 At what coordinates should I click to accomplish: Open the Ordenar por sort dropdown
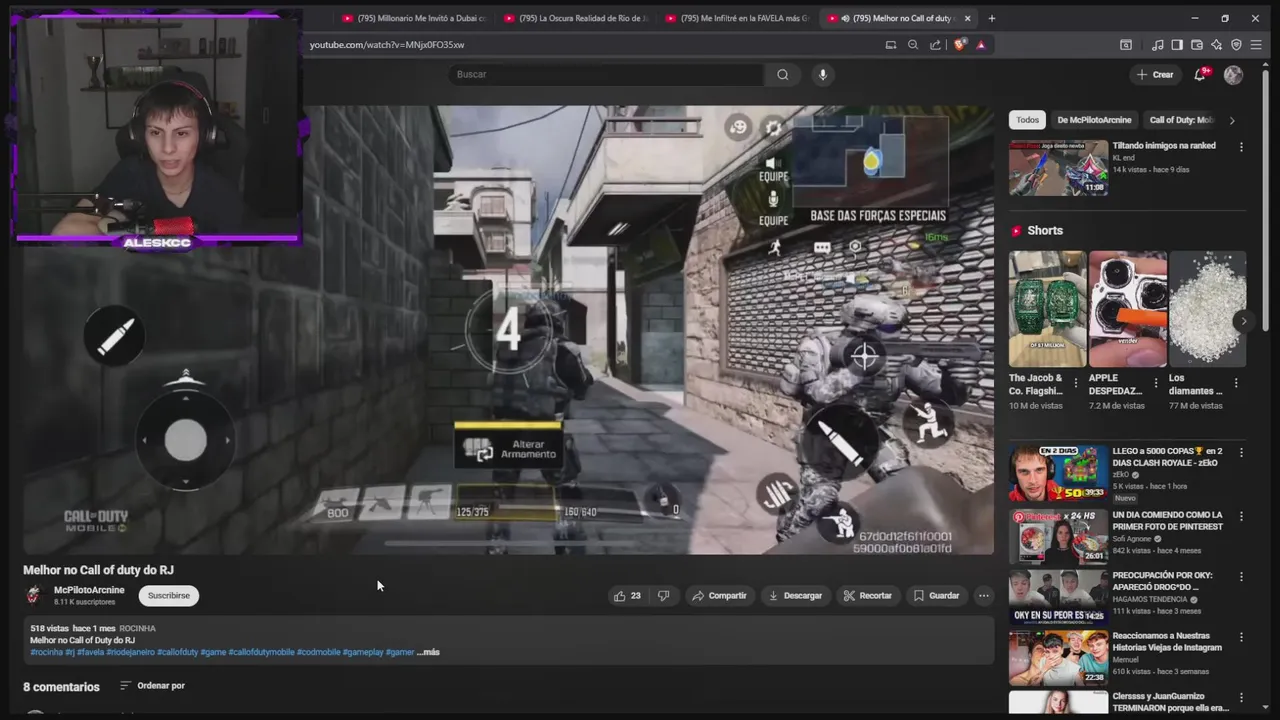coord(152,686)
